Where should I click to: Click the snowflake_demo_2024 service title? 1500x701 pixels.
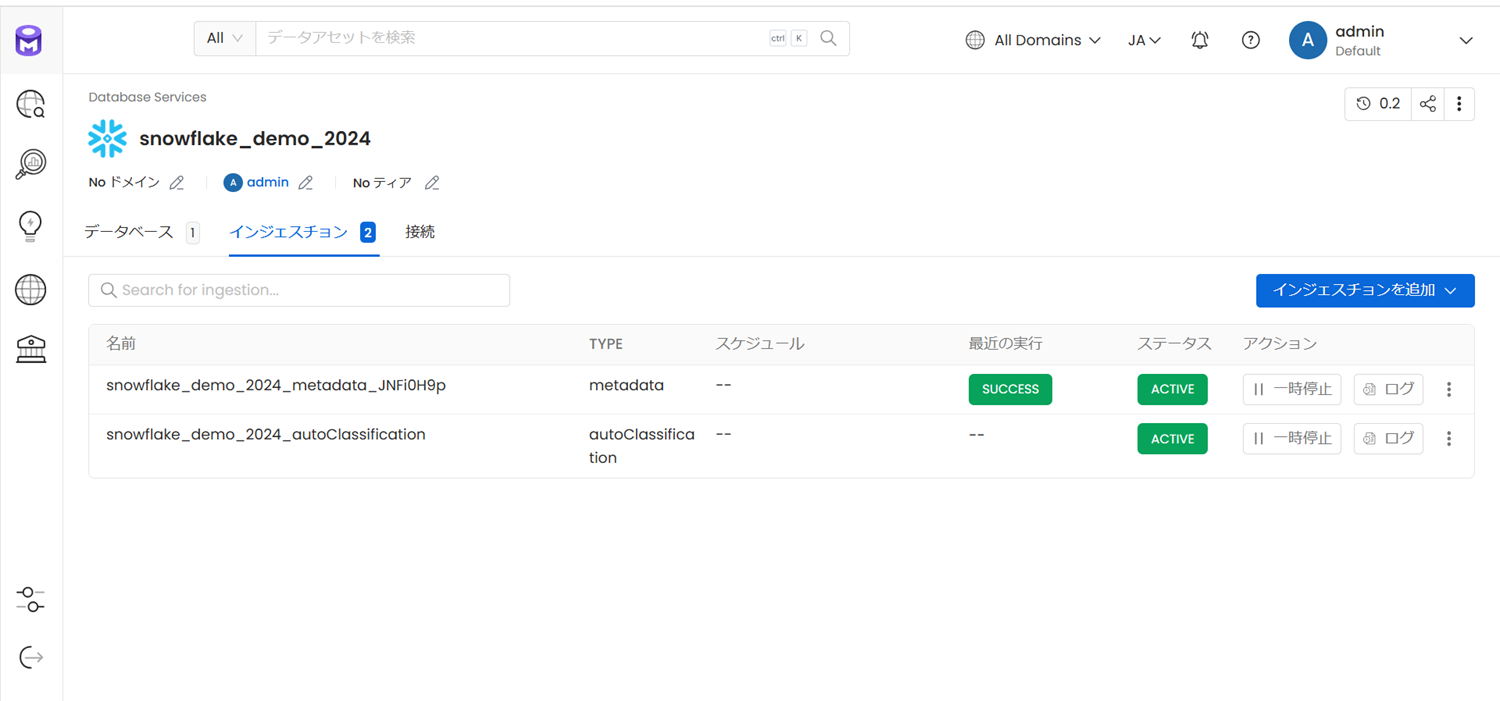tap(255, 139)
